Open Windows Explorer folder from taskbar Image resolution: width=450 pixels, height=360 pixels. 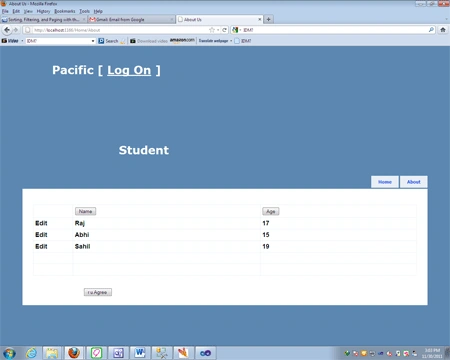52,353
